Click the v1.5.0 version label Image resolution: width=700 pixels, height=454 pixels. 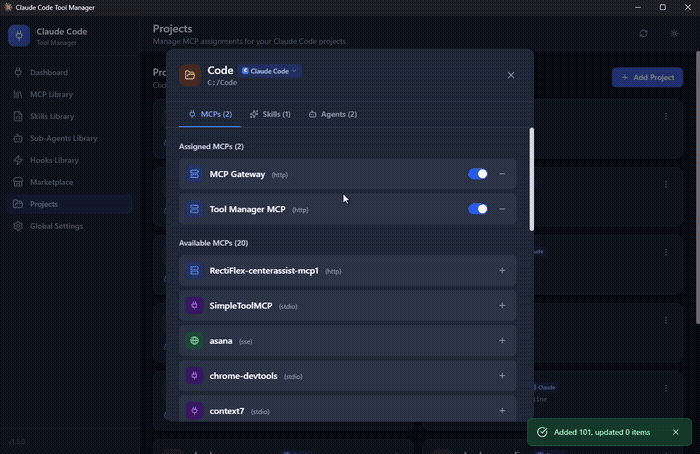coord(17,442)
